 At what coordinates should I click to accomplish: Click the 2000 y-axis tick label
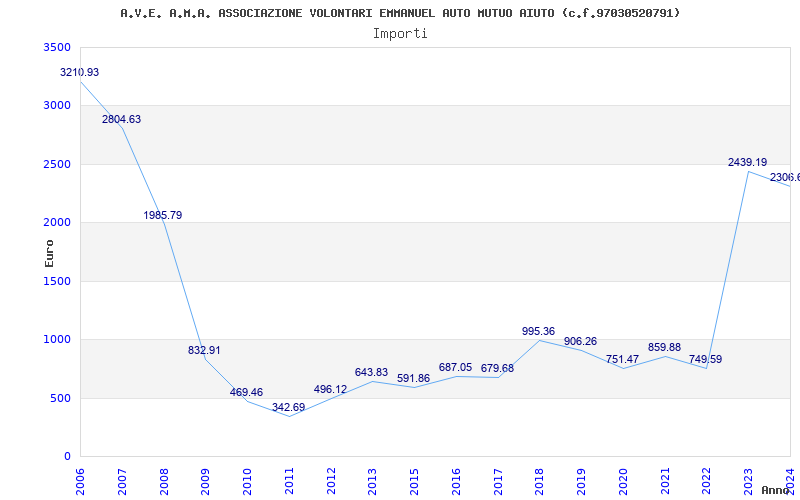coord(57,222)
